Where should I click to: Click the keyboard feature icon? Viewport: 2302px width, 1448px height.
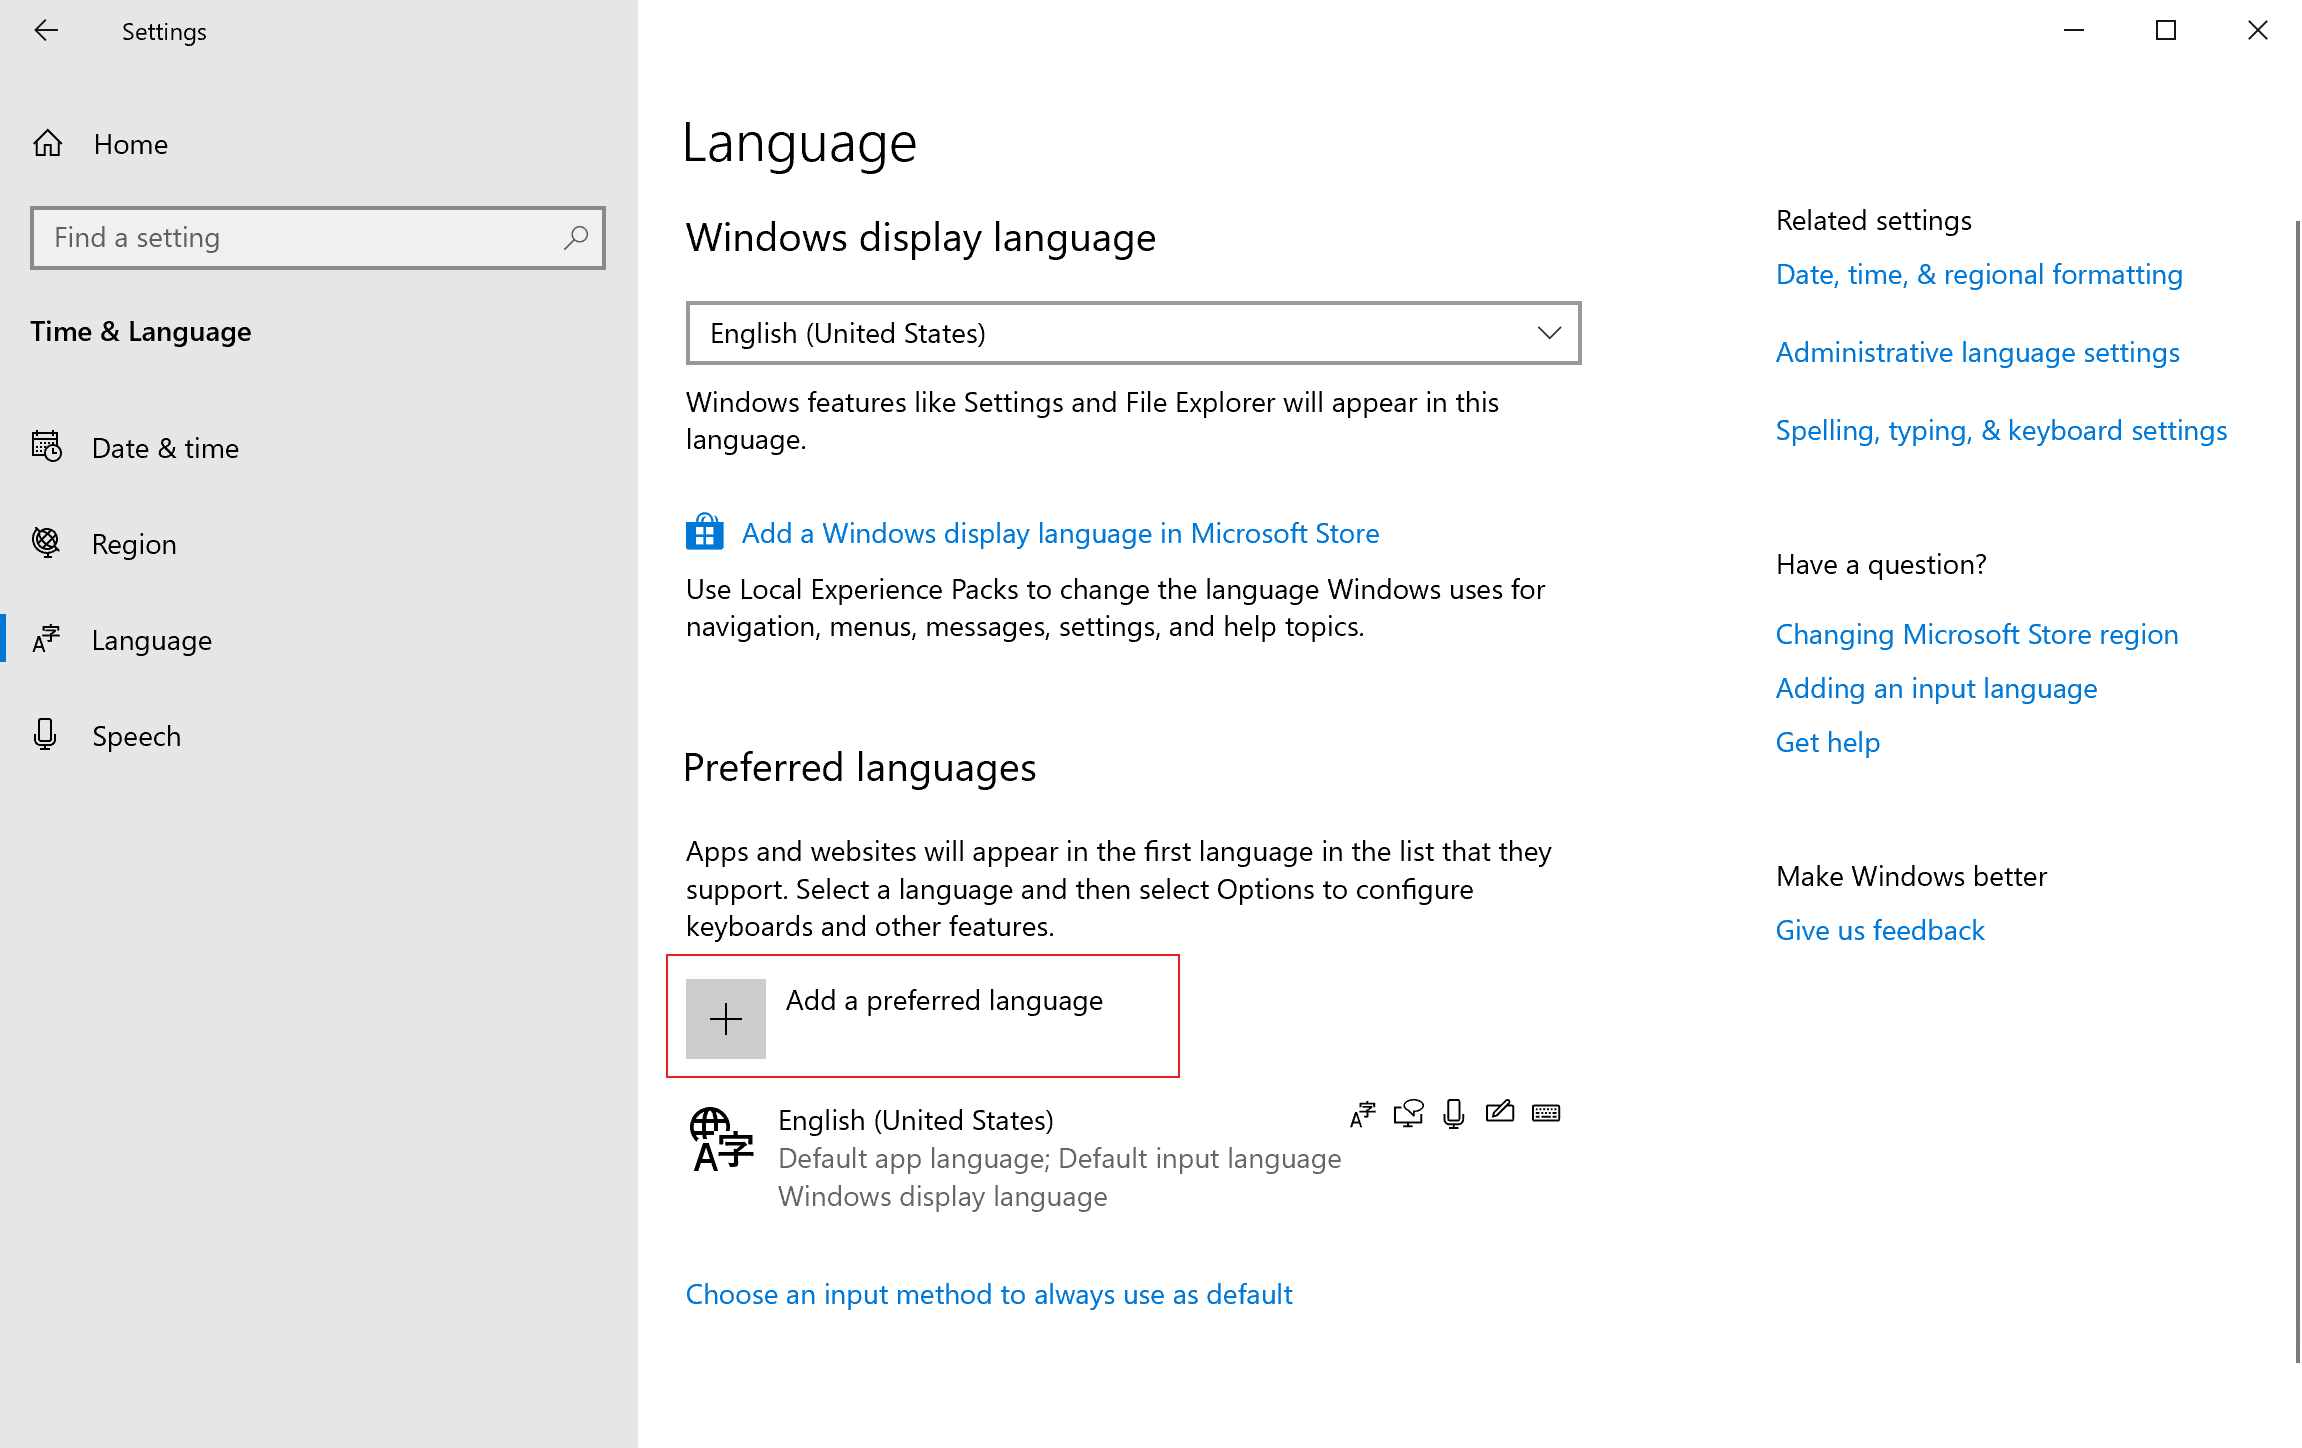[1545, 1113]
